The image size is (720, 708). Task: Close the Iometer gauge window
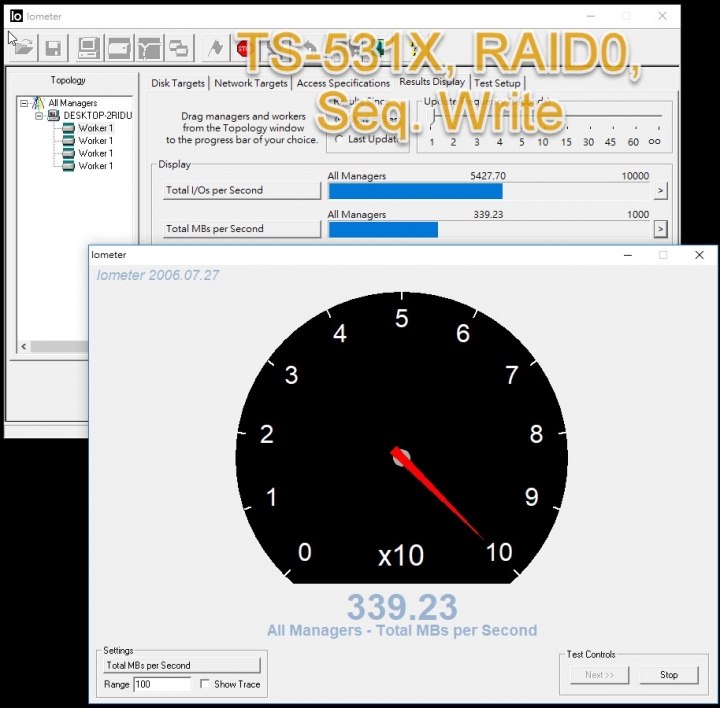[x=699, y=255]
